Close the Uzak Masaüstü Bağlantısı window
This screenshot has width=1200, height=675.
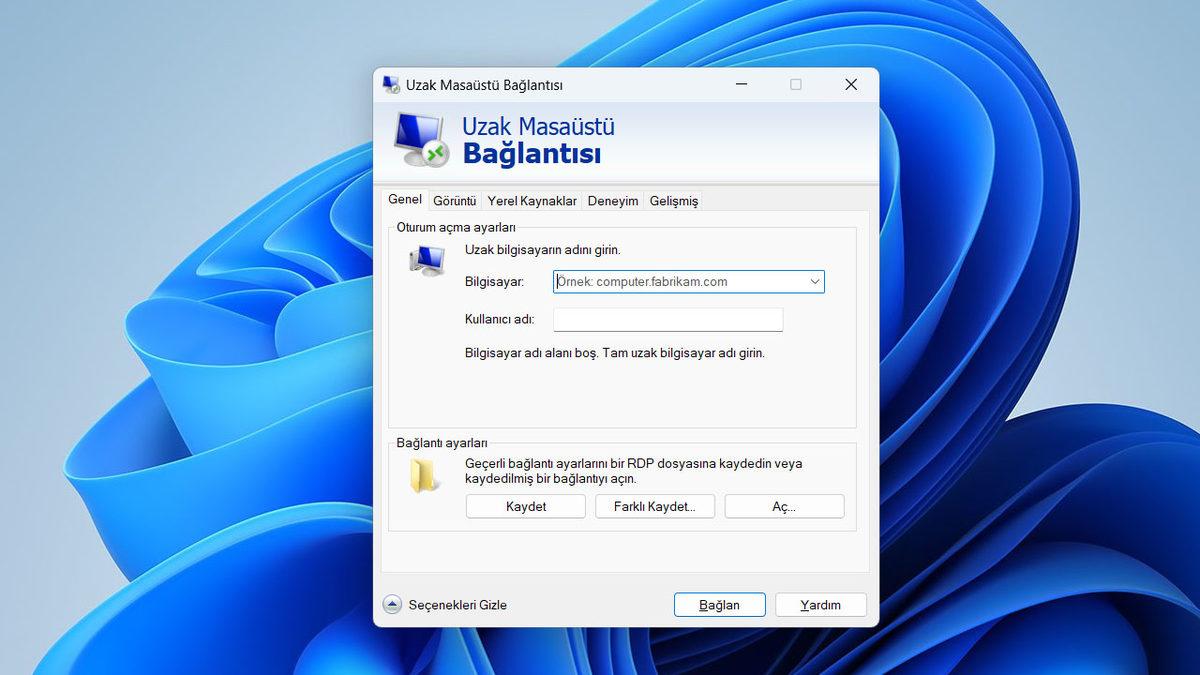(851, 85)
